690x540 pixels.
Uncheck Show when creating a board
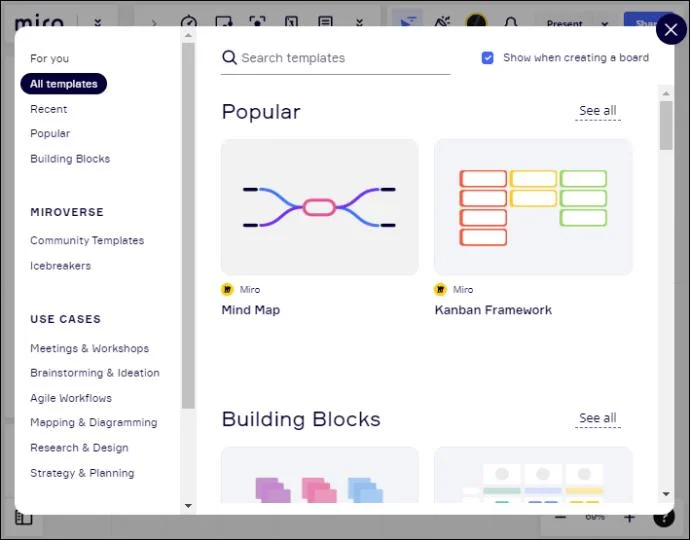click(488, 58)
